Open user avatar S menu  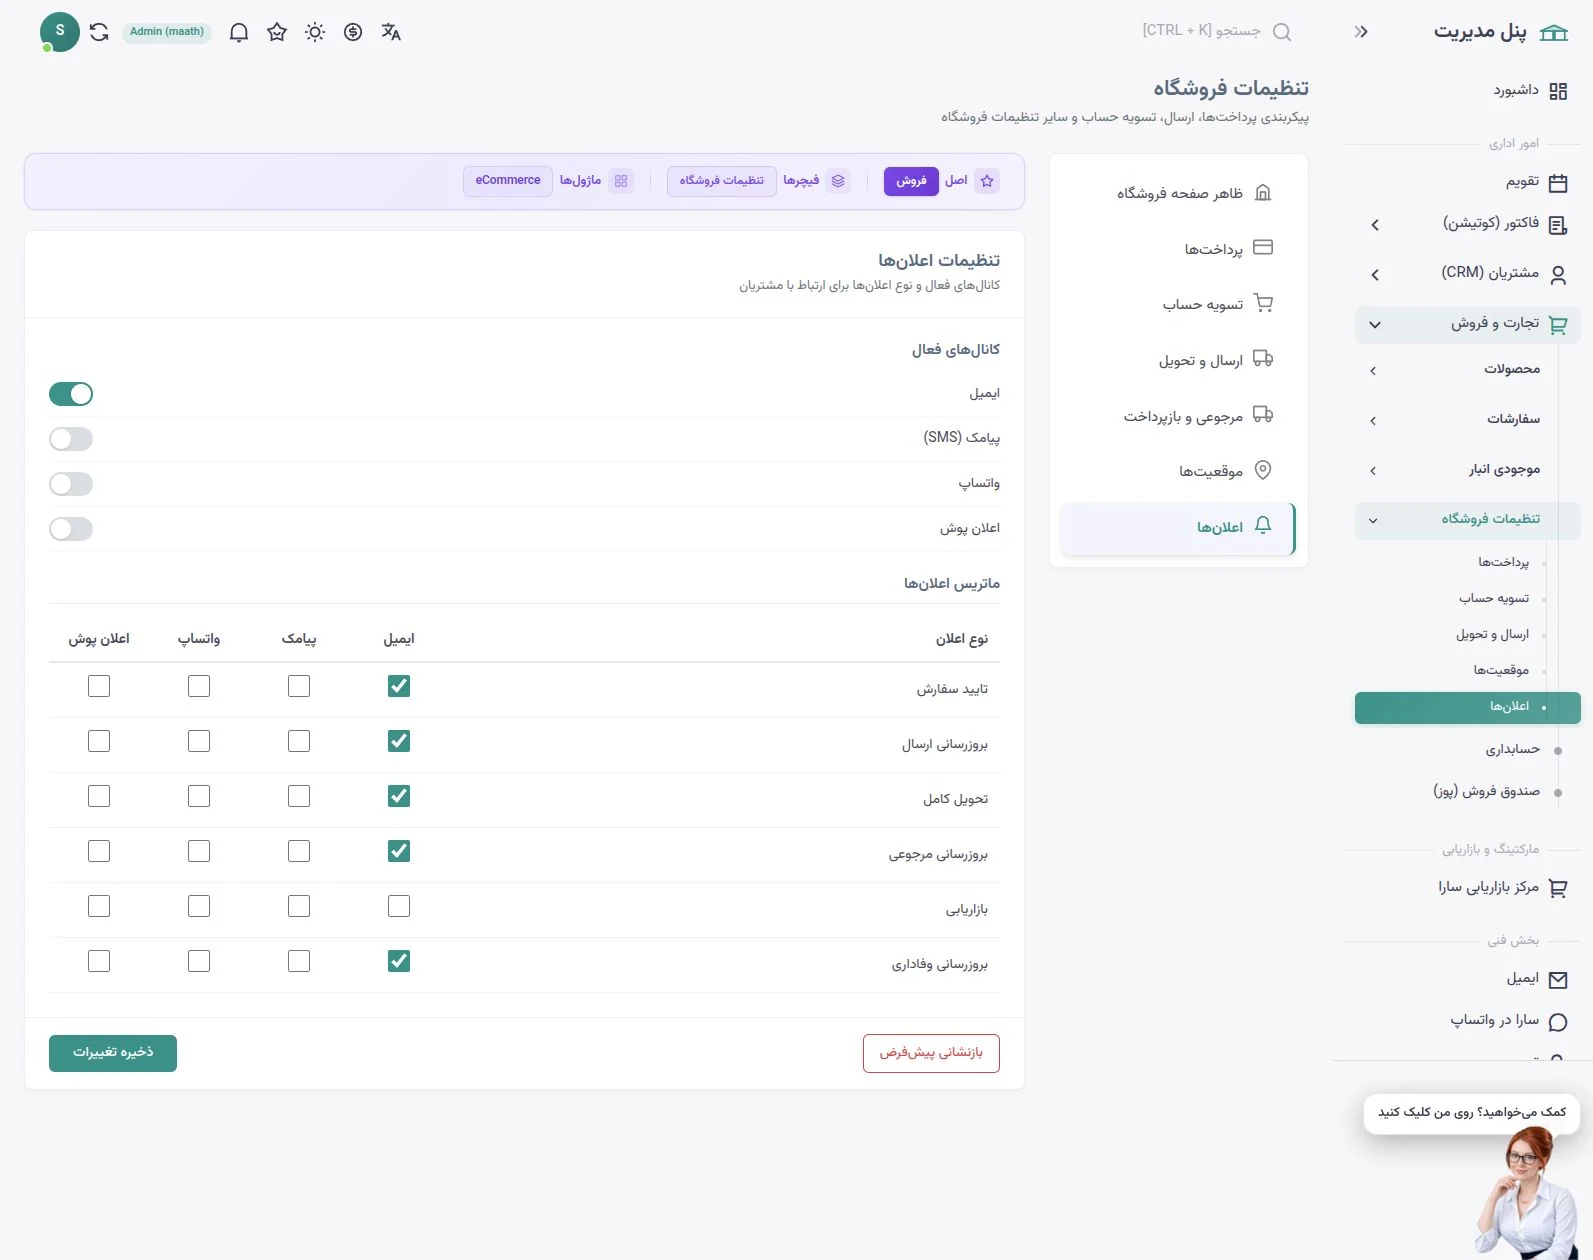[x=60, y=32]
